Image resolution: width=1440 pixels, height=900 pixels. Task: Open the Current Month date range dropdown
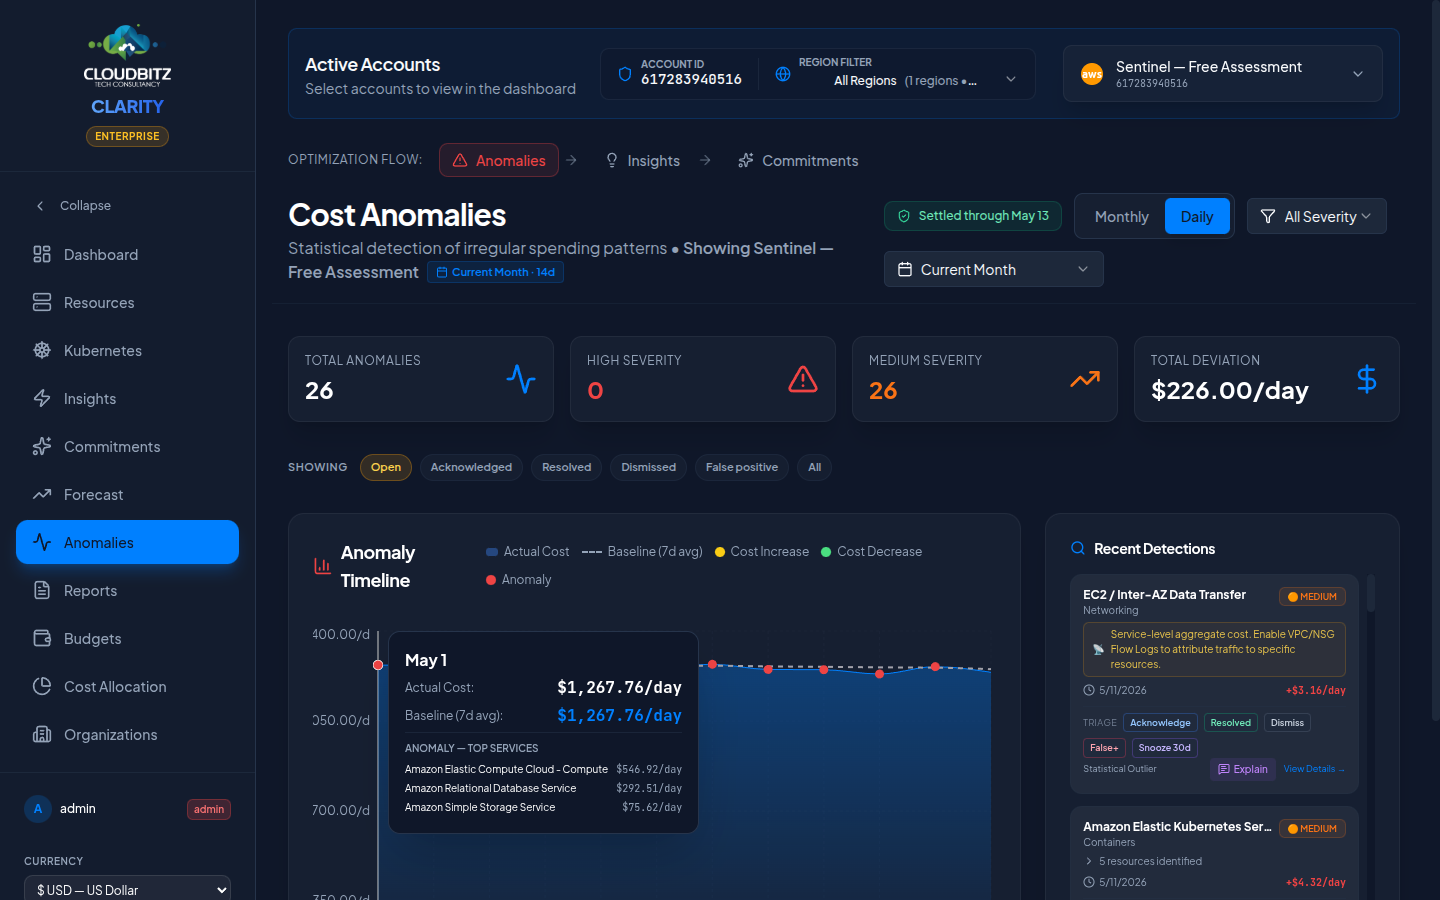click(x=994, y=269)
